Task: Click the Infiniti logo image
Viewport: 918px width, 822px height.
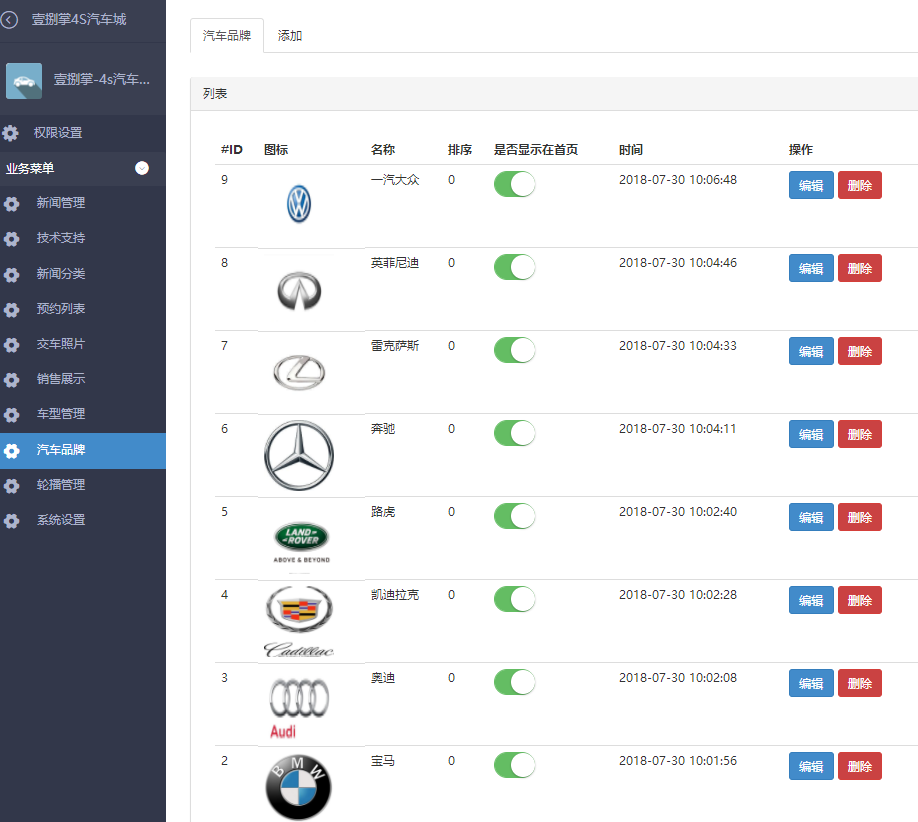Action: tap(299, 290)
